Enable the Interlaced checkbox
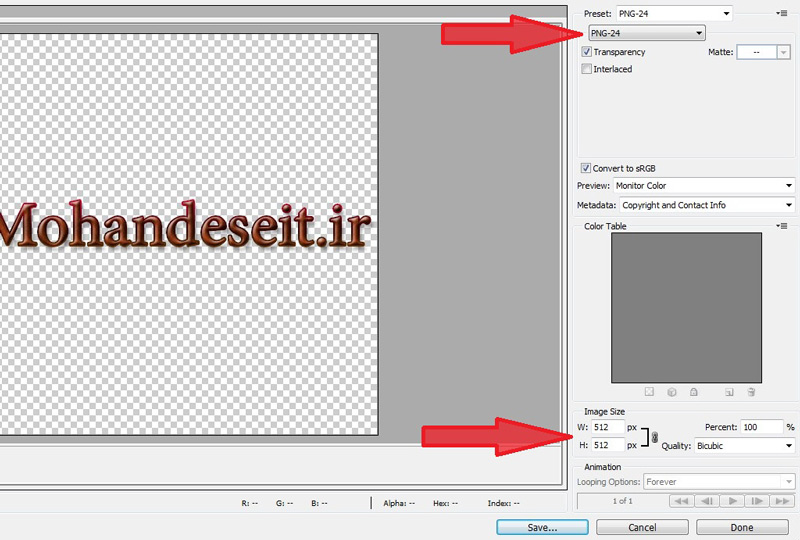Viewport: 800px width, 540px height. pyautogui.click(x=587, y=68)
